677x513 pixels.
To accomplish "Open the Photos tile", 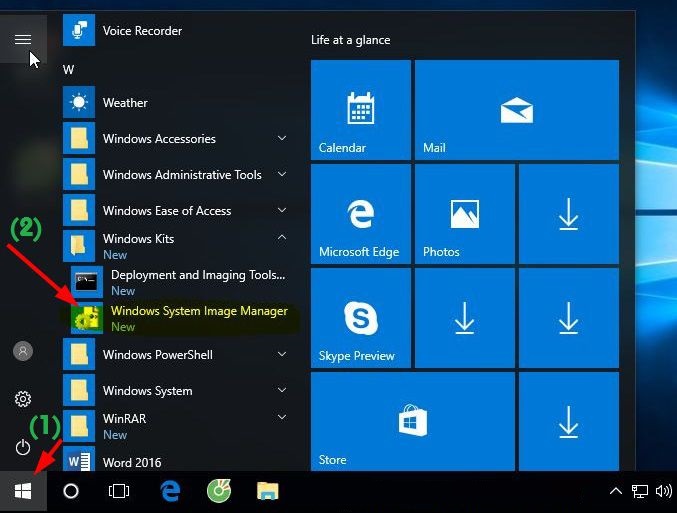I will point(465,214).
